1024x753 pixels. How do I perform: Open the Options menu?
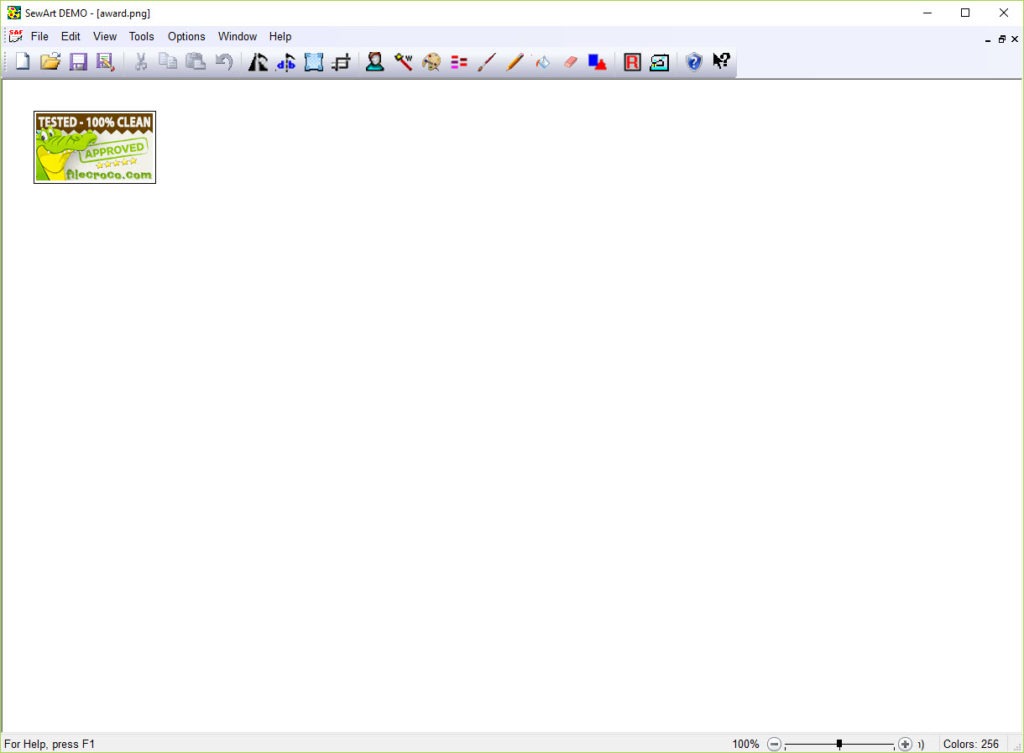(186, 37)
